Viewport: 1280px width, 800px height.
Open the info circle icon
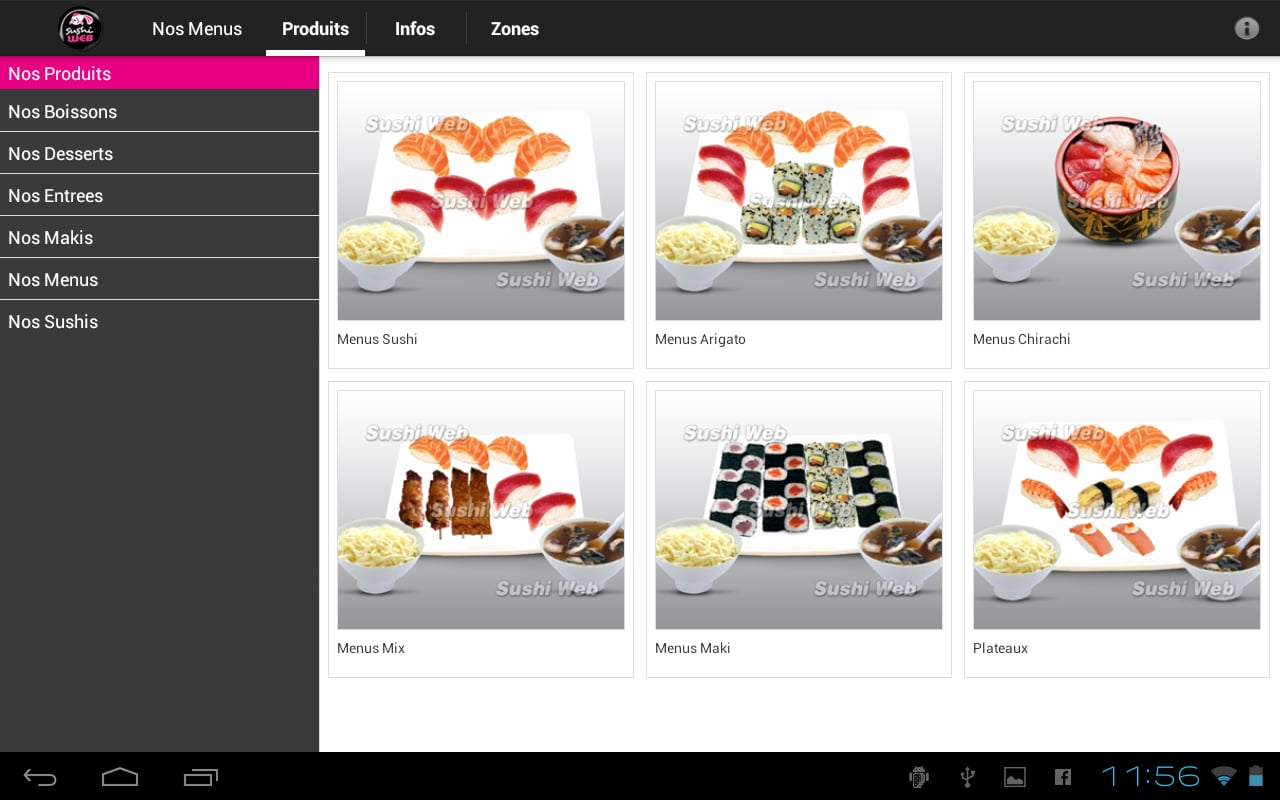pos(1246,28)
